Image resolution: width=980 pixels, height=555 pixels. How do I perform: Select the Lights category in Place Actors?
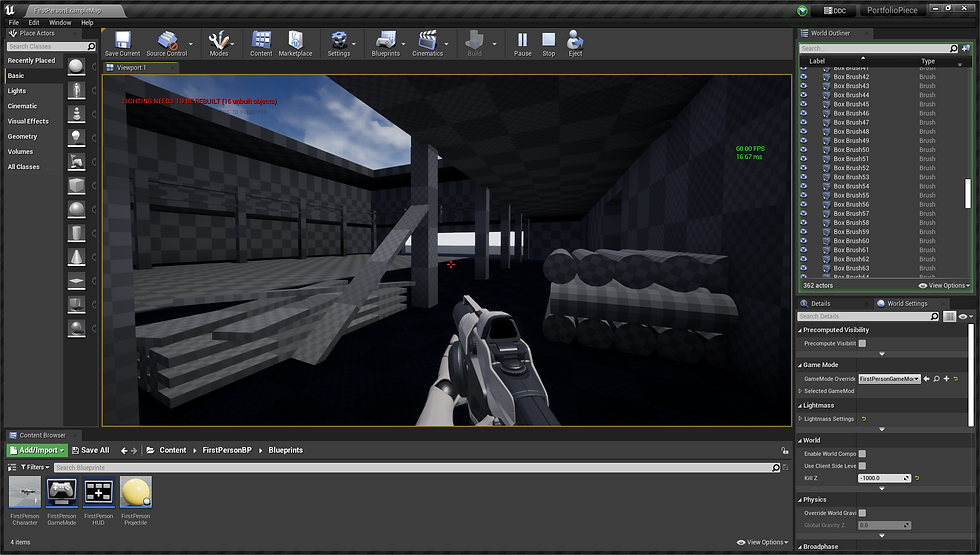coord(17,91)
